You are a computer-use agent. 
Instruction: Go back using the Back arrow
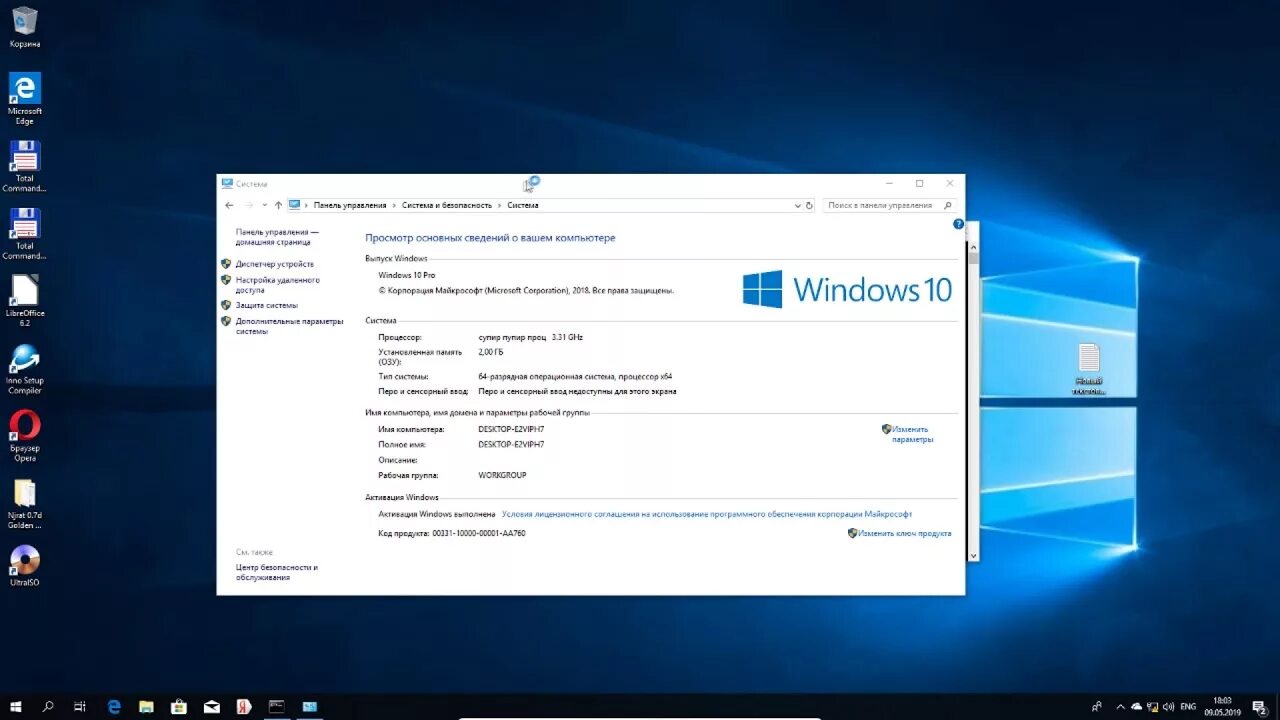point(229,205)
